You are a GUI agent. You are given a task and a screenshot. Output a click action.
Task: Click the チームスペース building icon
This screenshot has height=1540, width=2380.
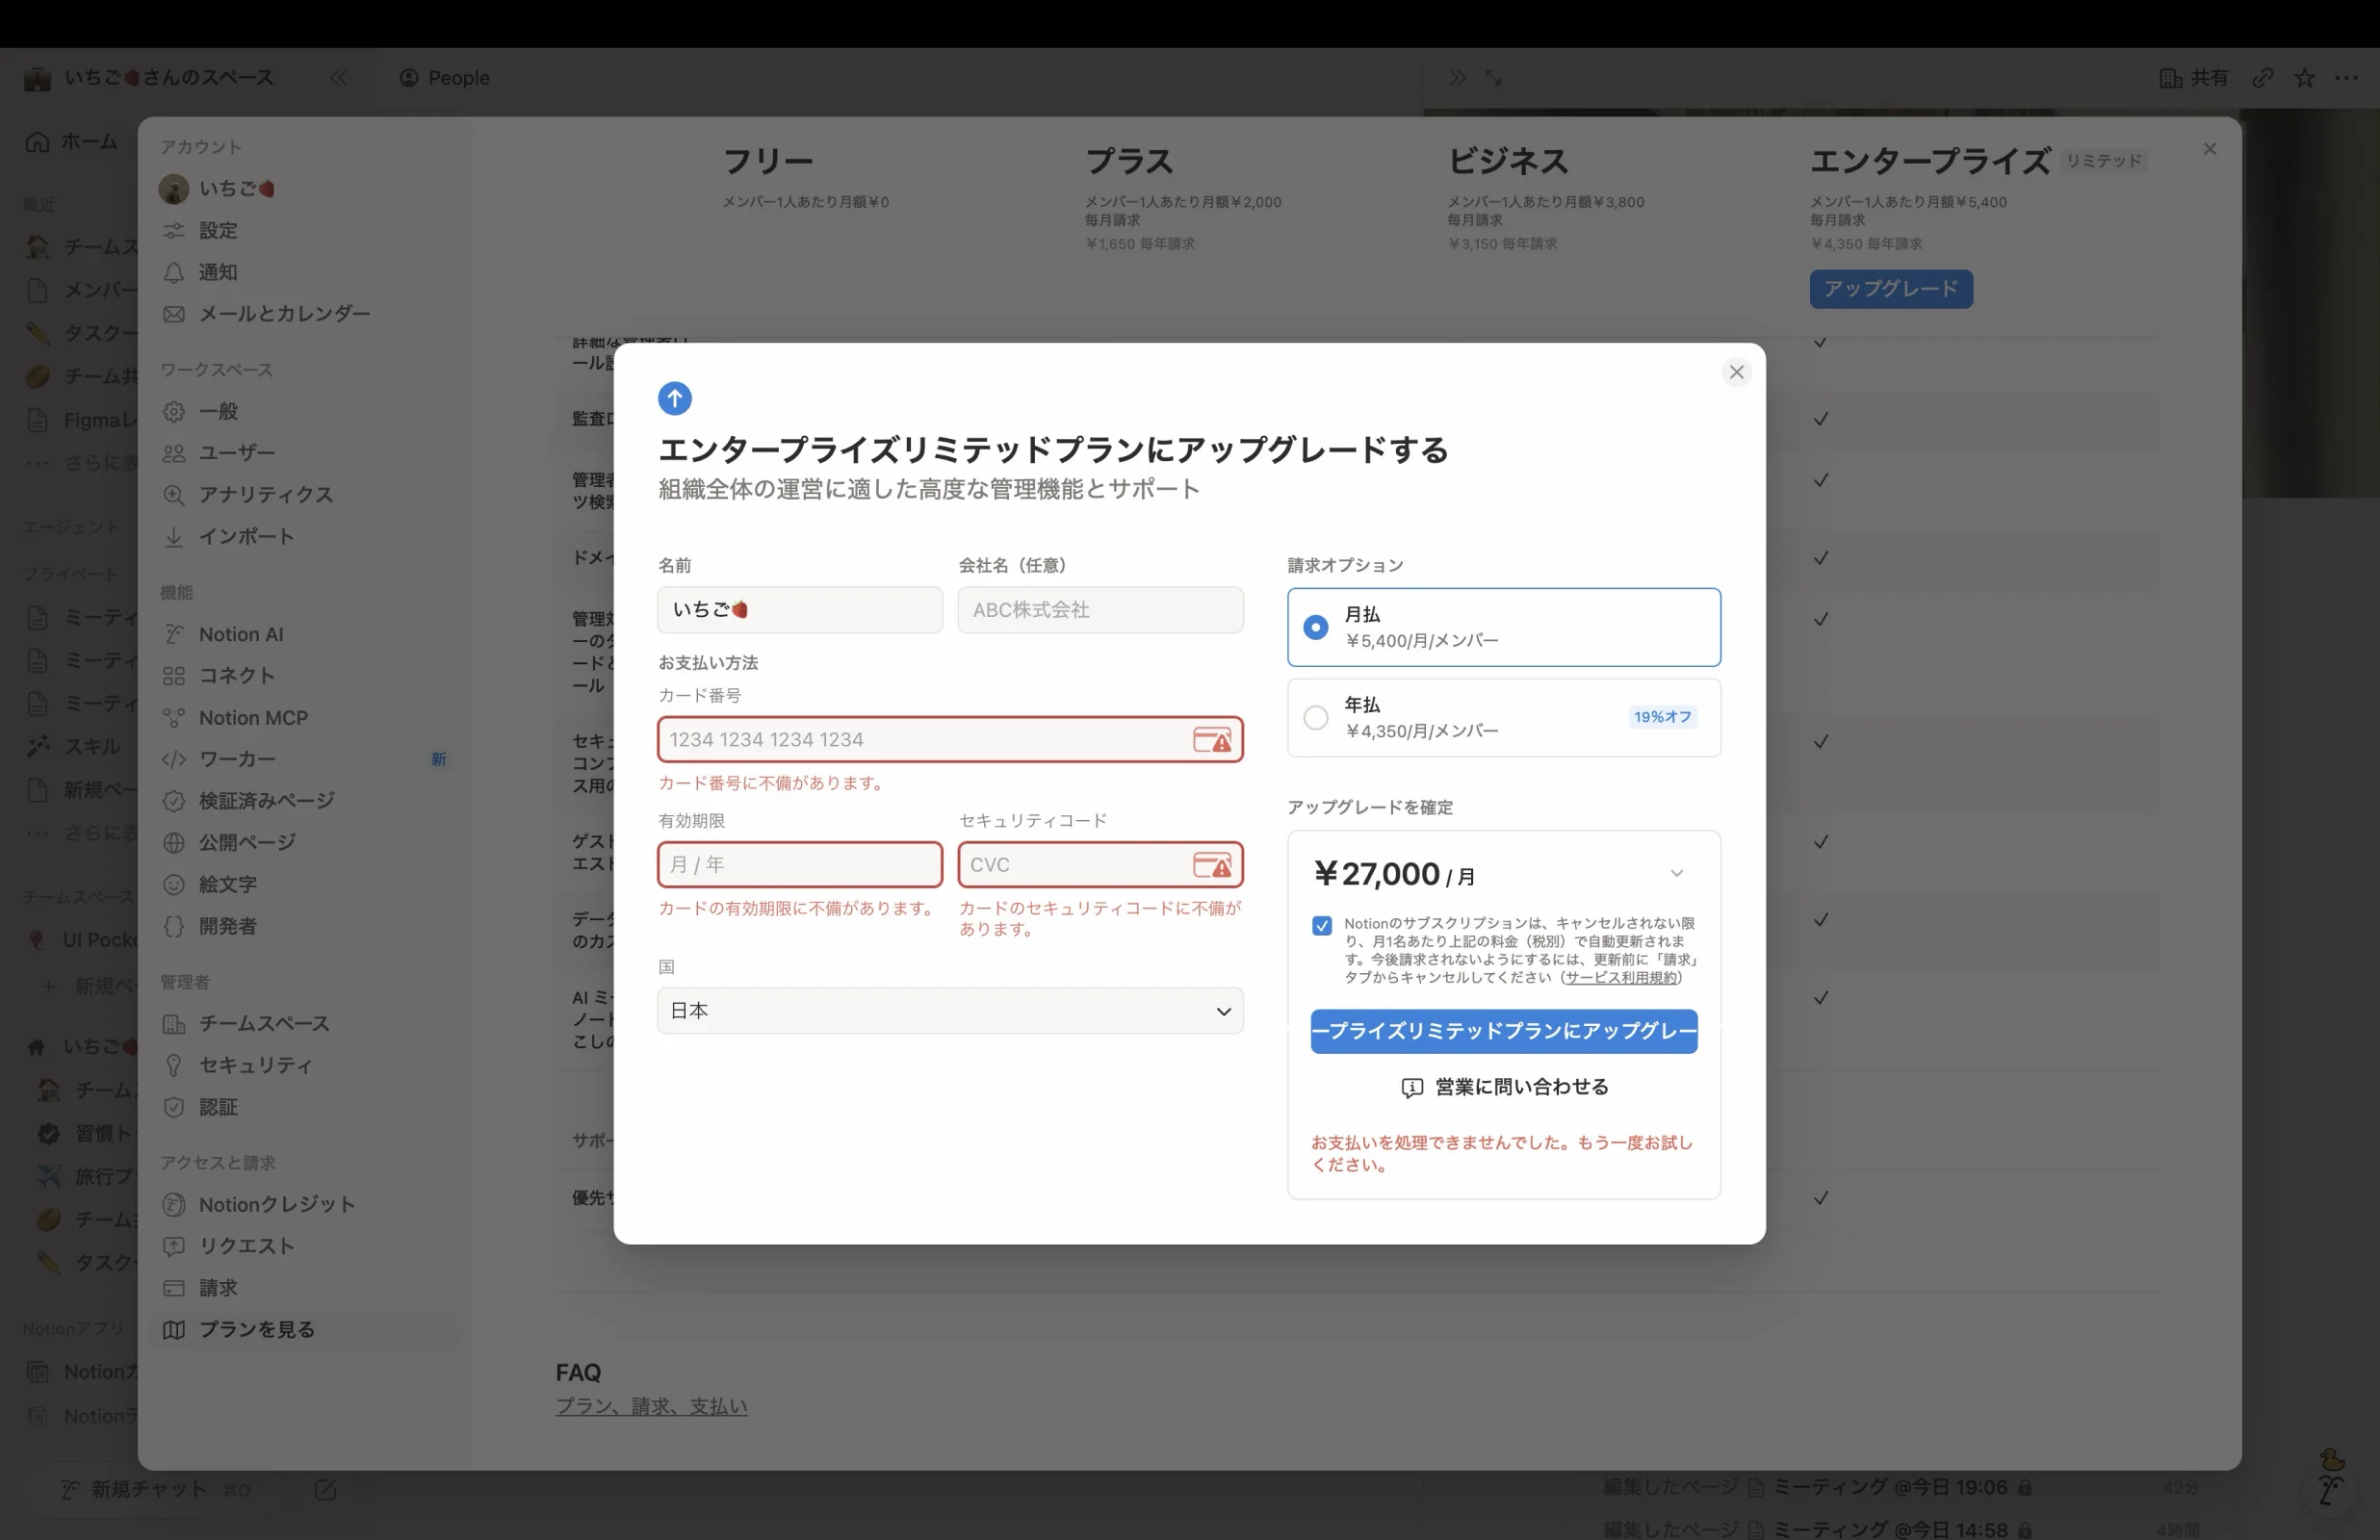click(x=174, y=1024)
